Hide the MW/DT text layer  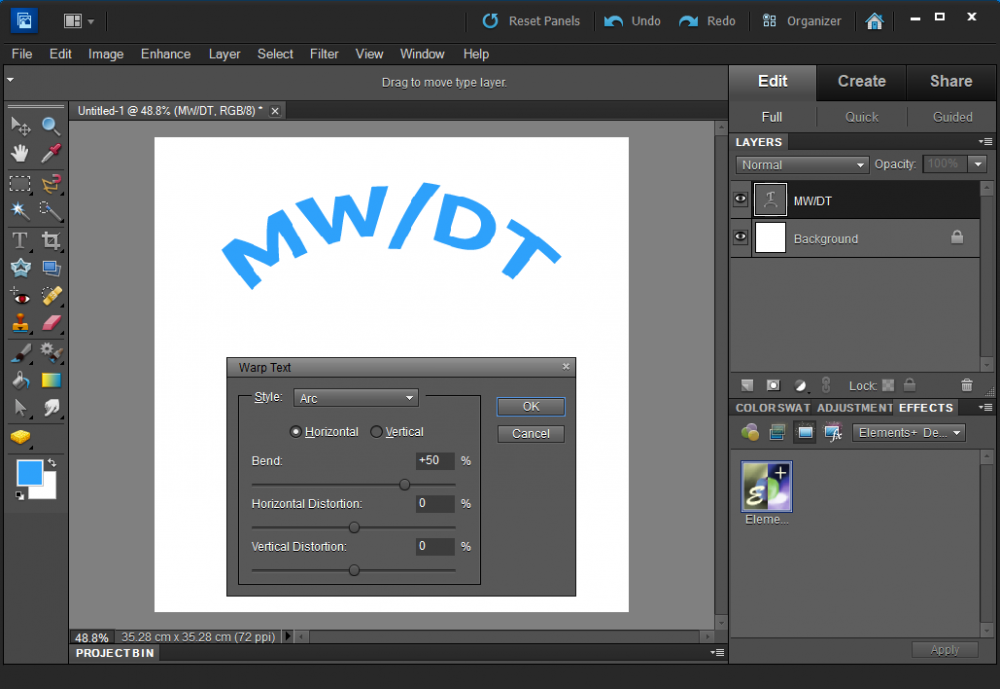740,200
